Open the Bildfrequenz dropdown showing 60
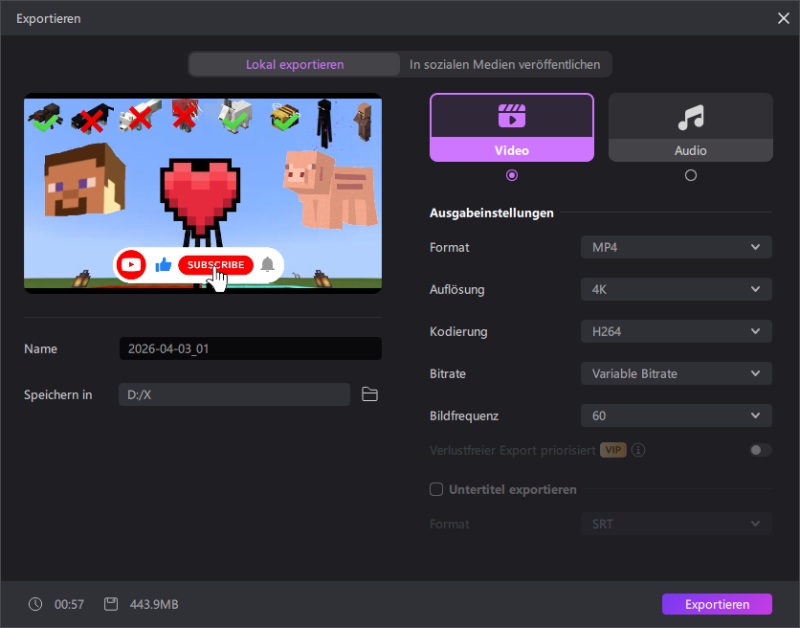This screenshot has width=800, height=628. 676,415
